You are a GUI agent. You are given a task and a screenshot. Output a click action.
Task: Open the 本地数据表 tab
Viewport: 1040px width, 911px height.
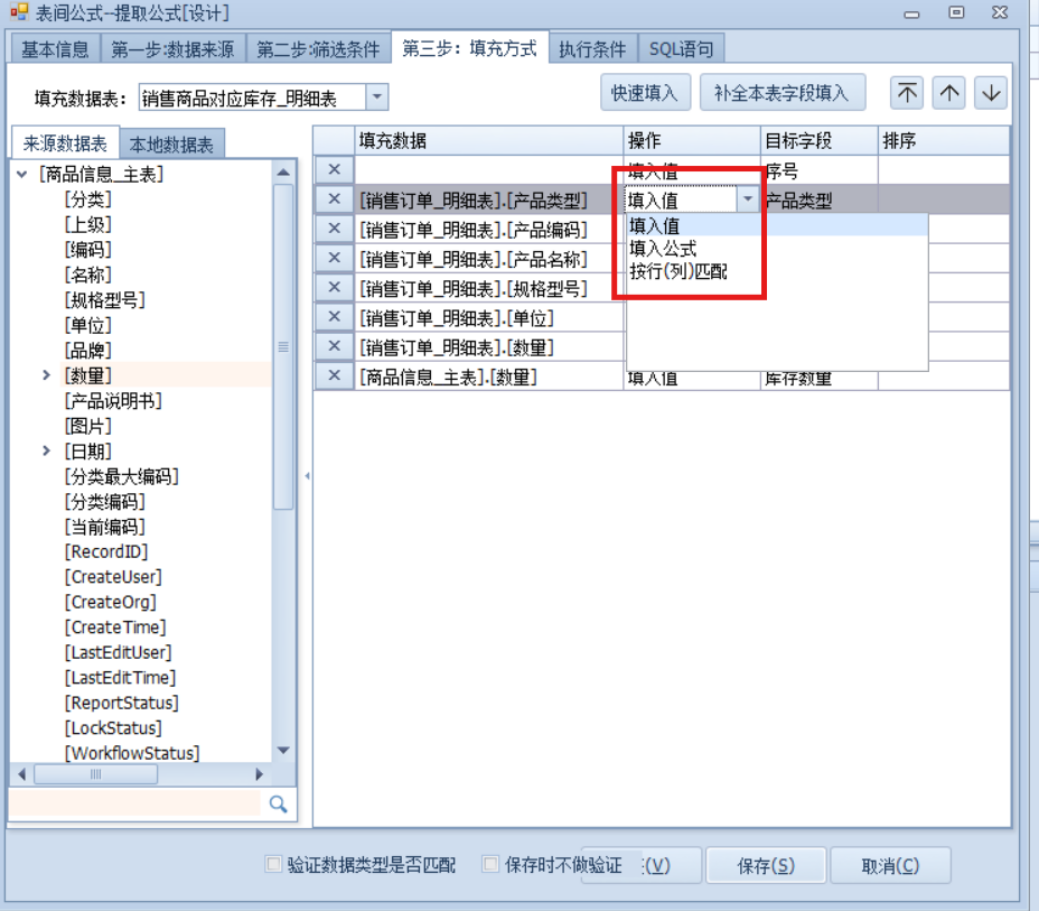[x=171, y=144]
